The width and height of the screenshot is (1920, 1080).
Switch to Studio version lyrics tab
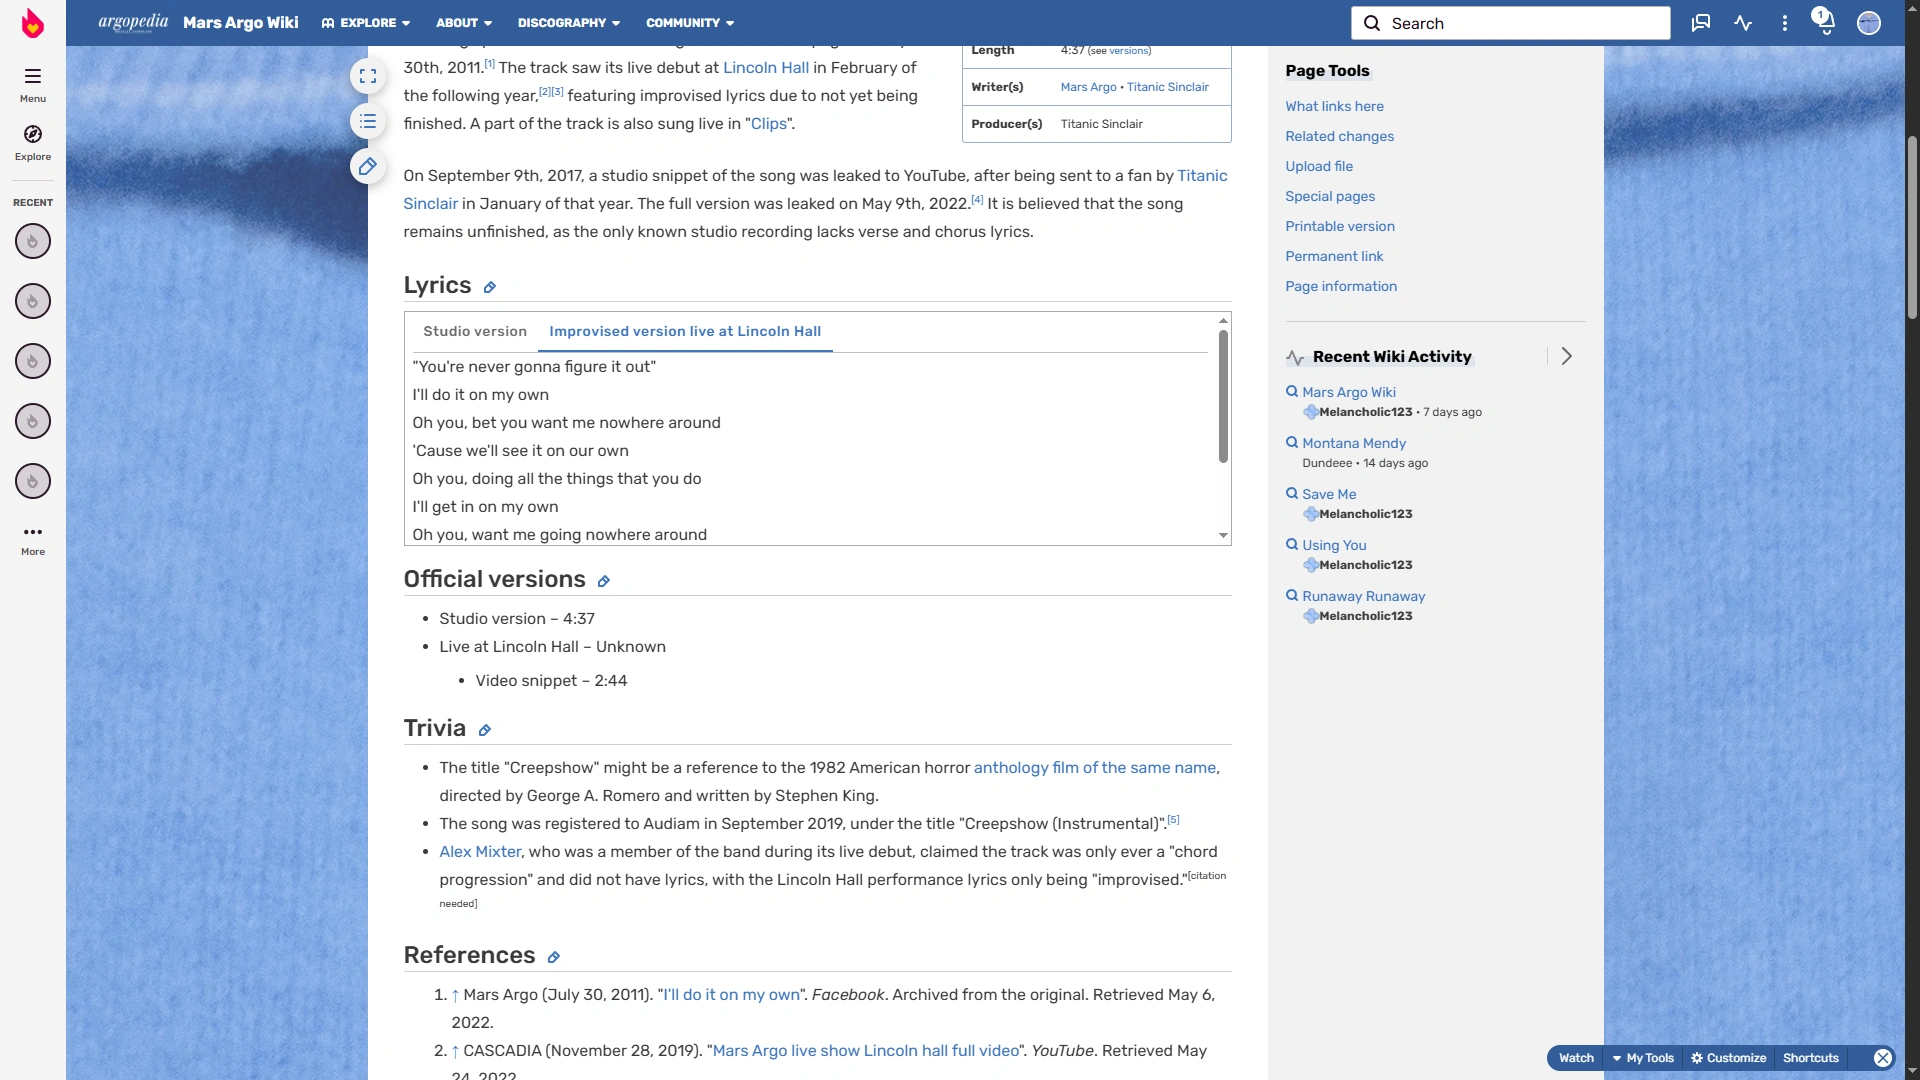[475, 332]
